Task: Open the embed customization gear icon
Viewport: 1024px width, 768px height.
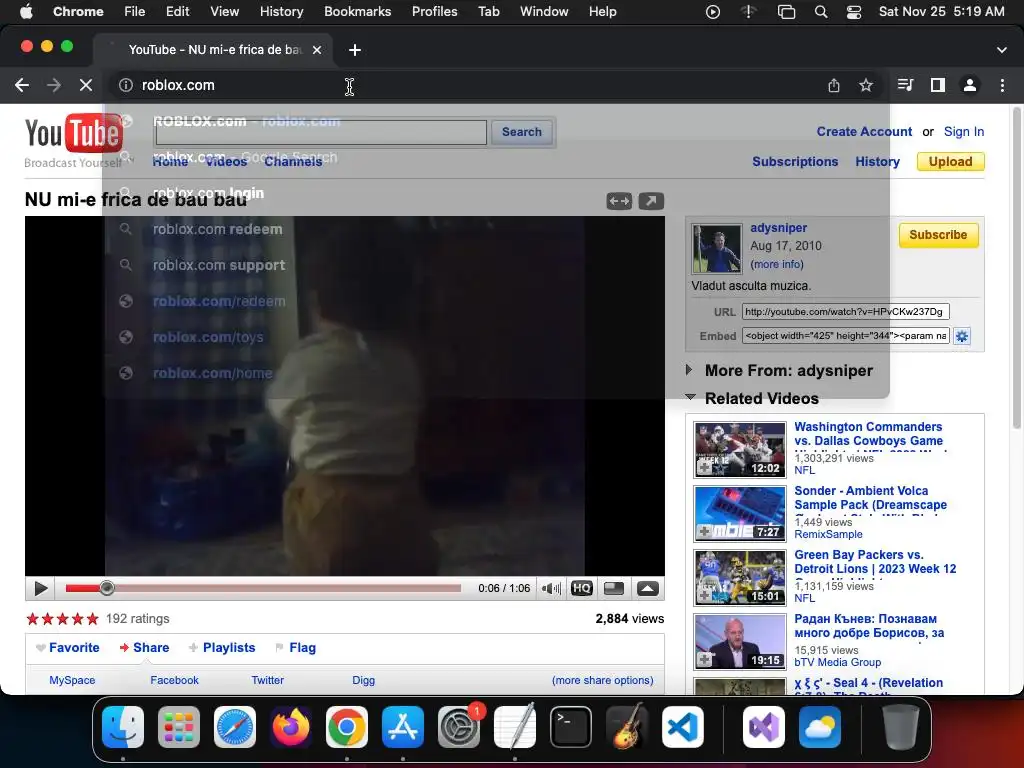Action: point(962,336)
